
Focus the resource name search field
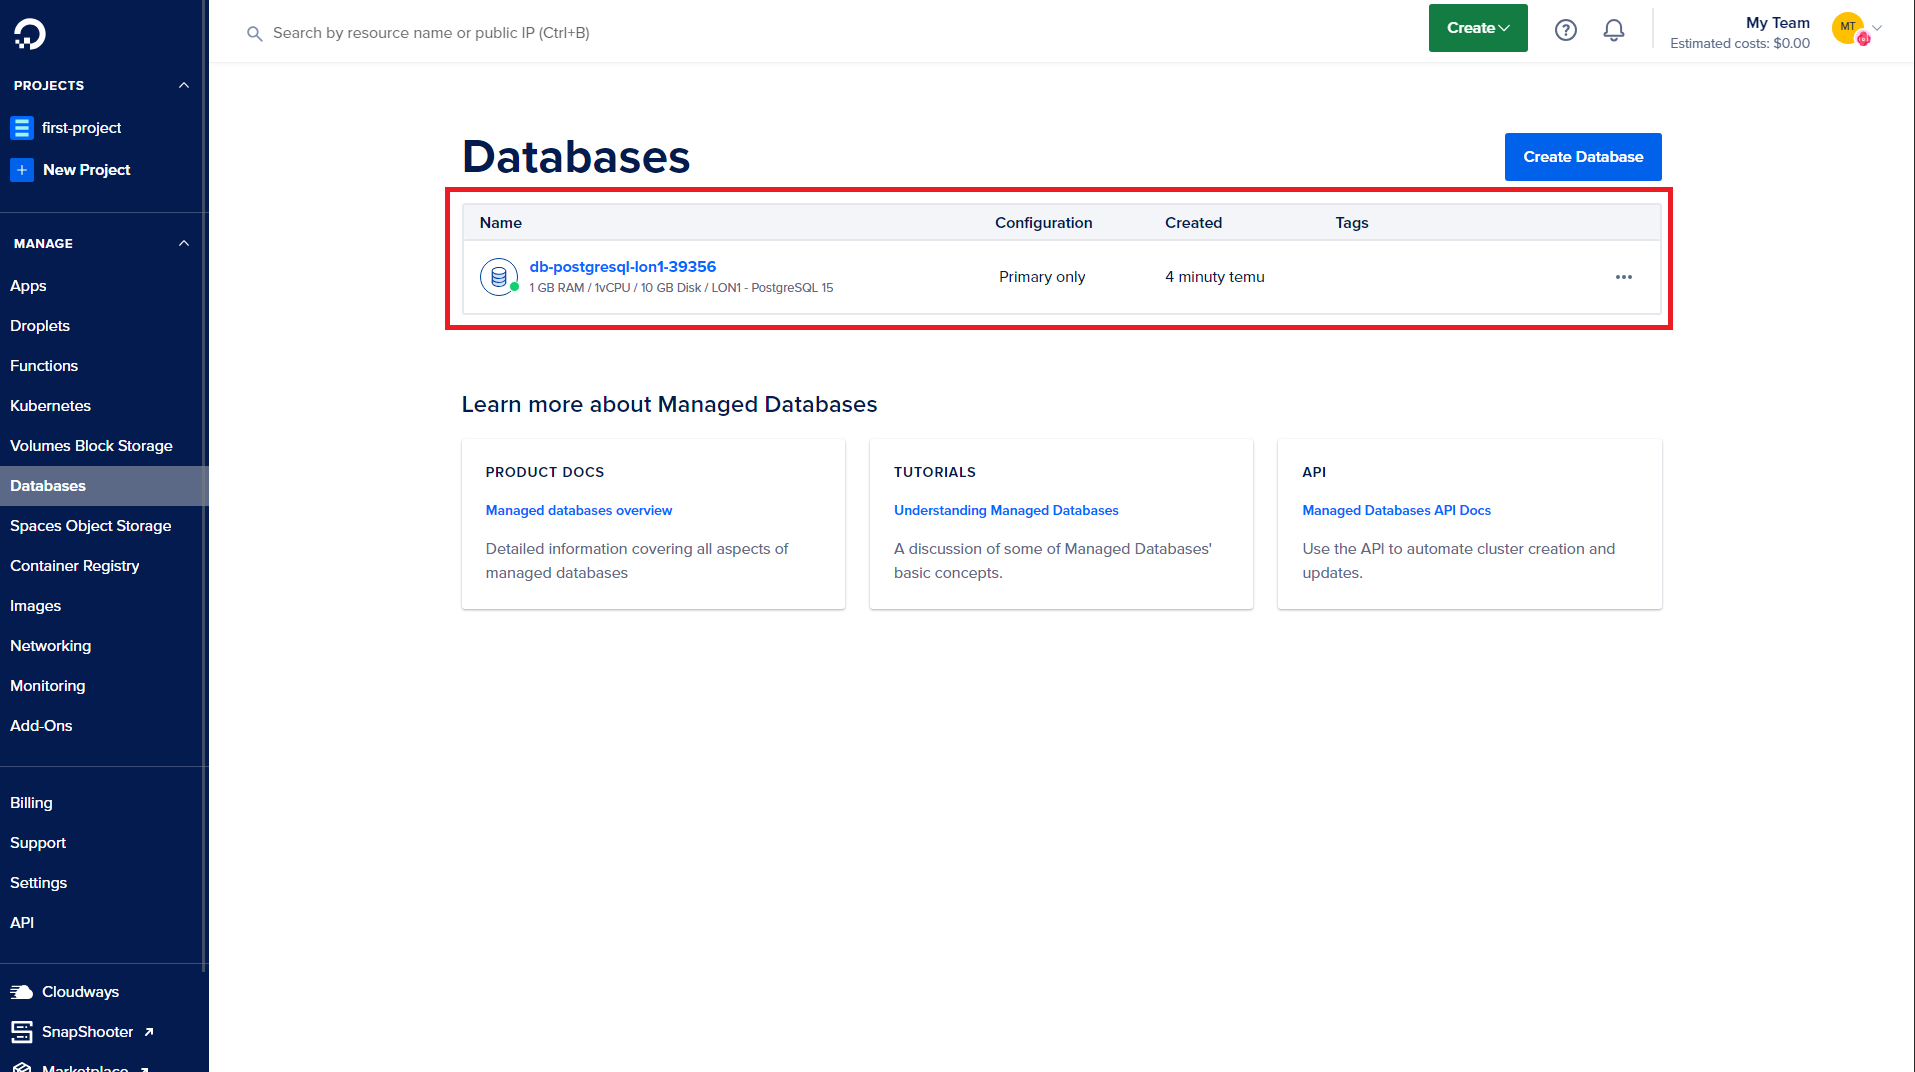(431, 33)
